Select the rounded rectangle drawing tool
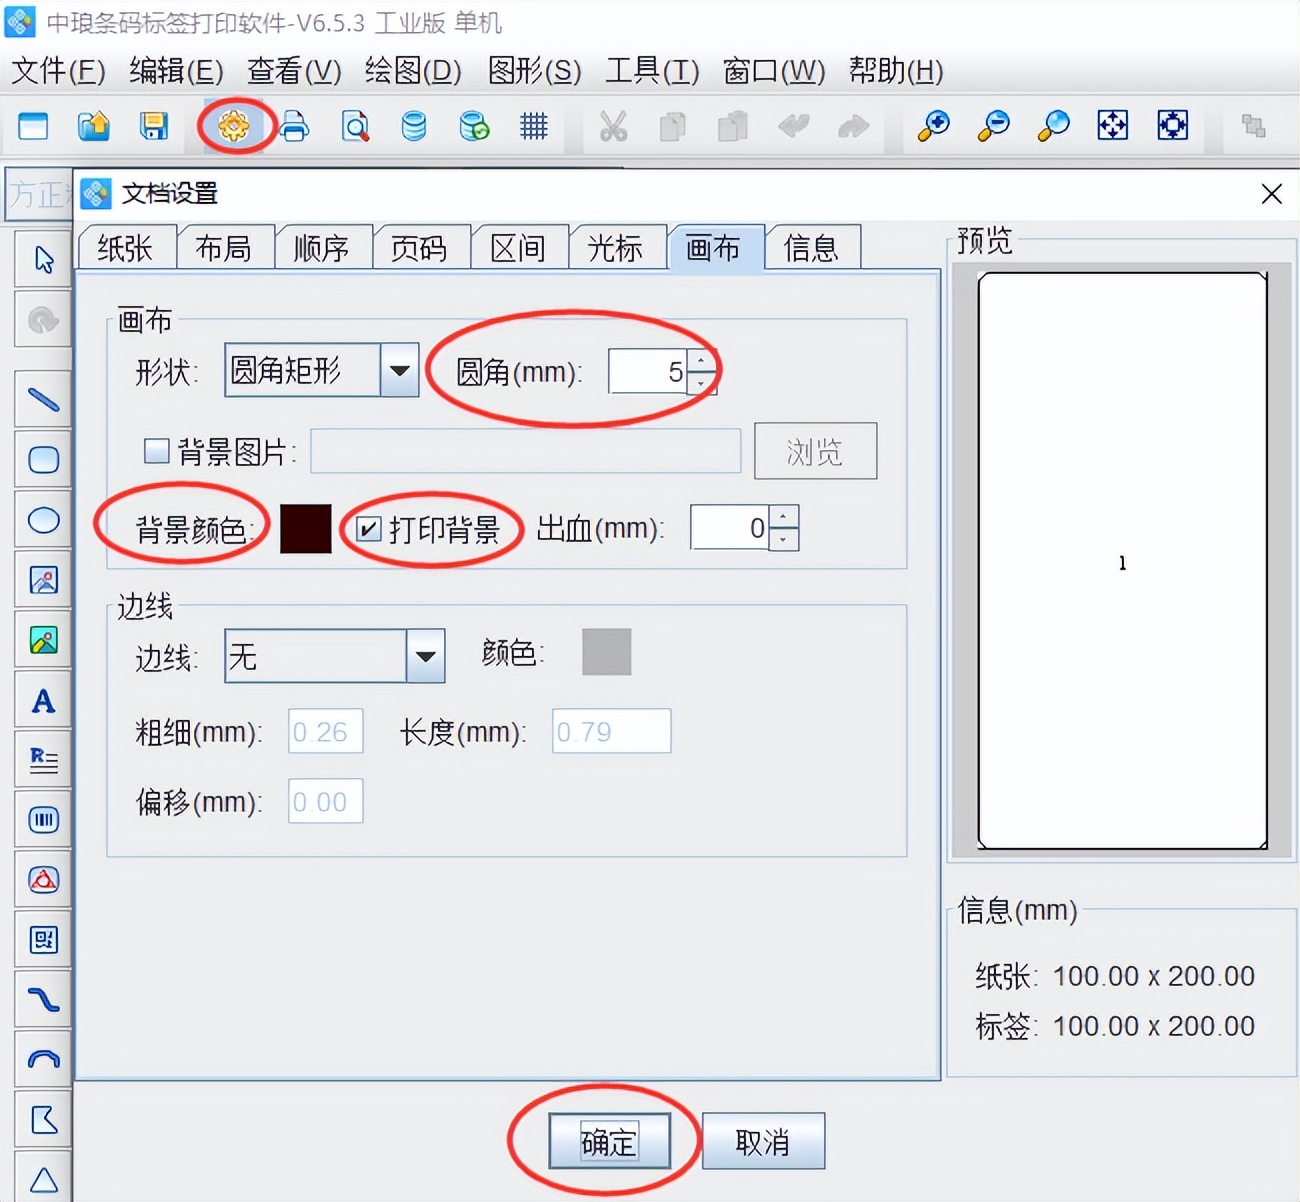 [x=44, y=460]
